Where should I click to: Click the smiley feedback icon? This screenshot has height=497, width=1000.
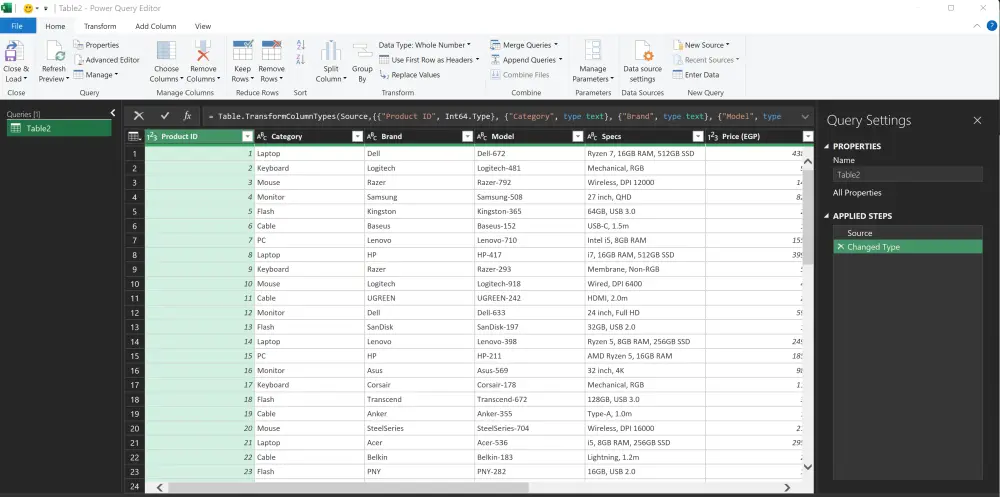pyautogui.click(x=28, y=8)
